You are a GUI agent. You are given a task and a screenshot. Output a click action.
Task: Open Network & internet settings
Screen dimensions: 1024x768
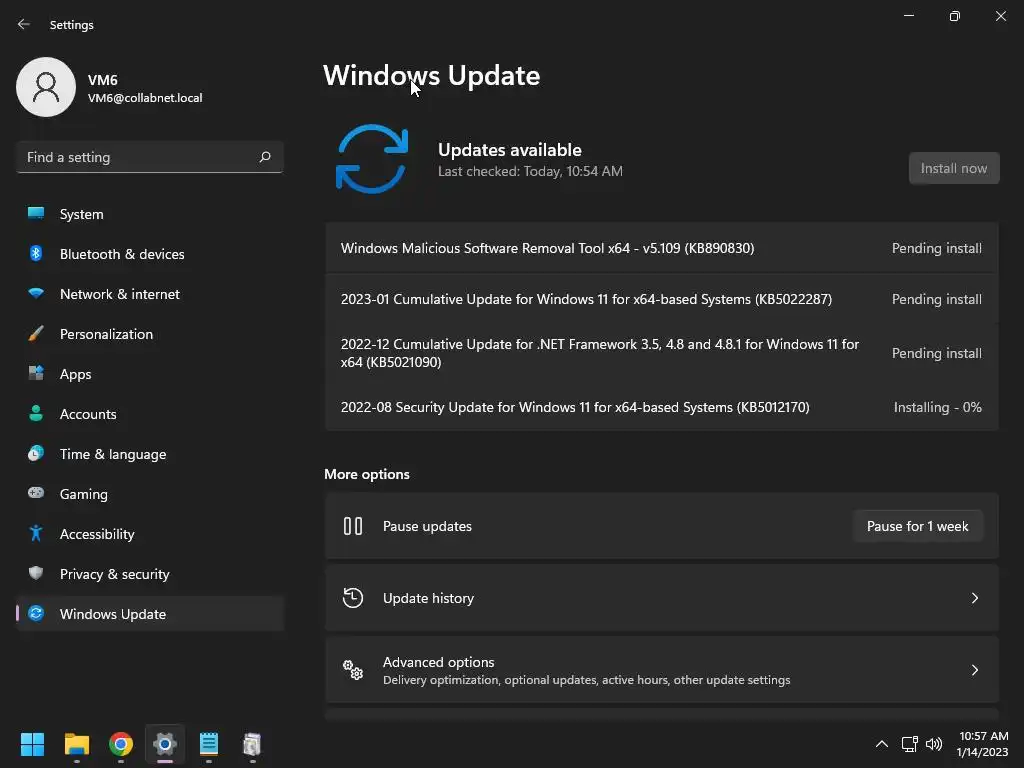click(150, 294)
